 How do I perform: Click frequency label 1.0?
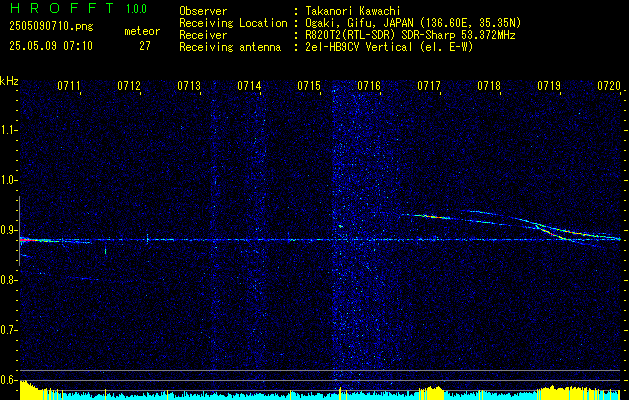[8, 180]
